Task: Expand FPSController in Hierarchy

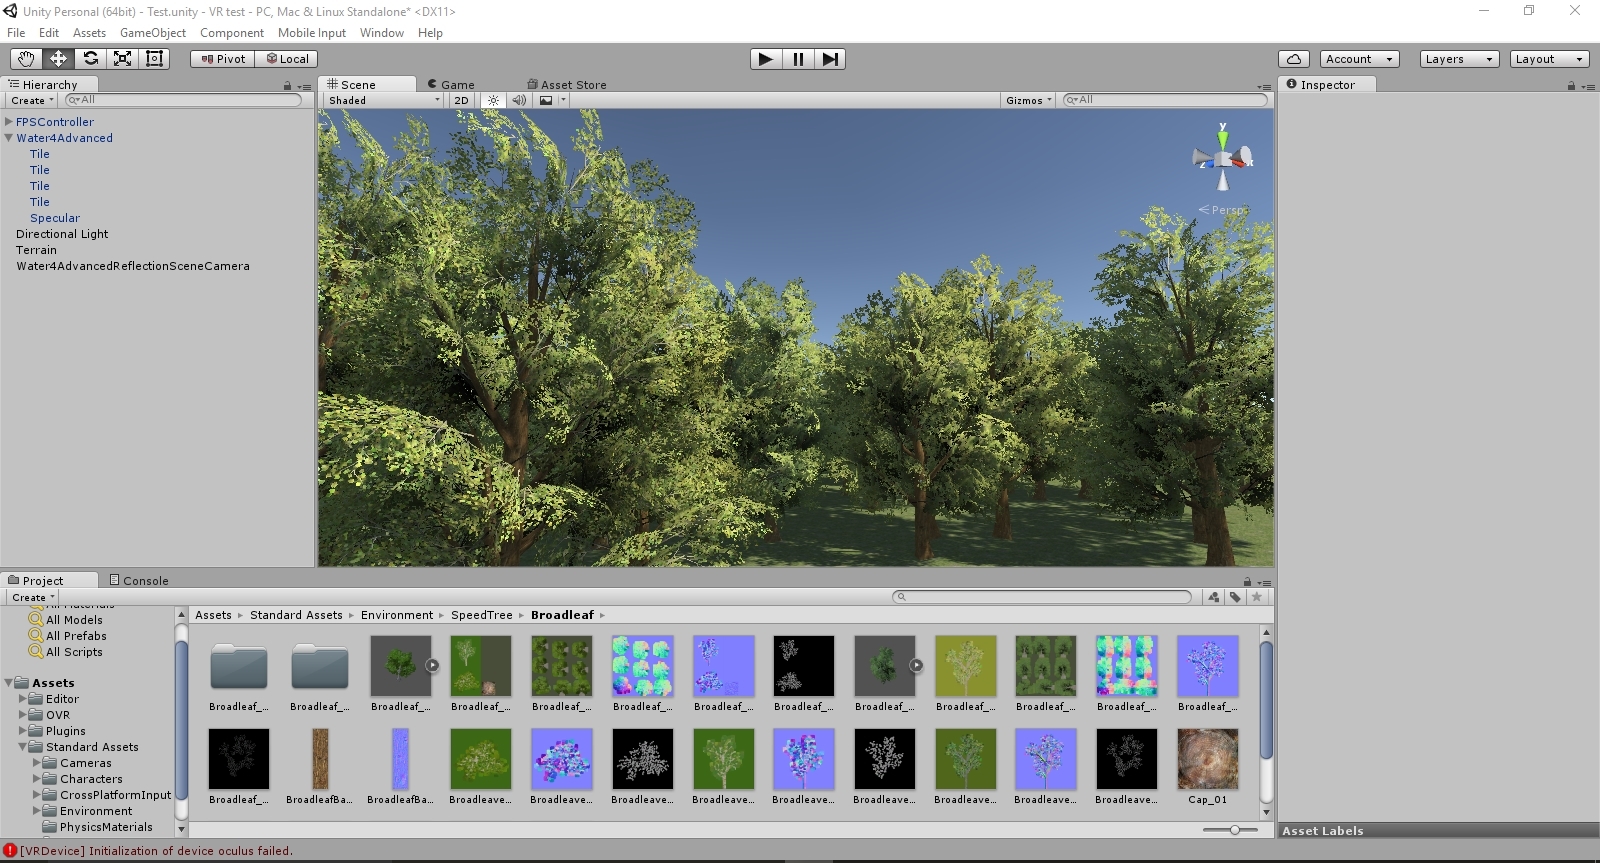Action: click(x=9, y=122)
